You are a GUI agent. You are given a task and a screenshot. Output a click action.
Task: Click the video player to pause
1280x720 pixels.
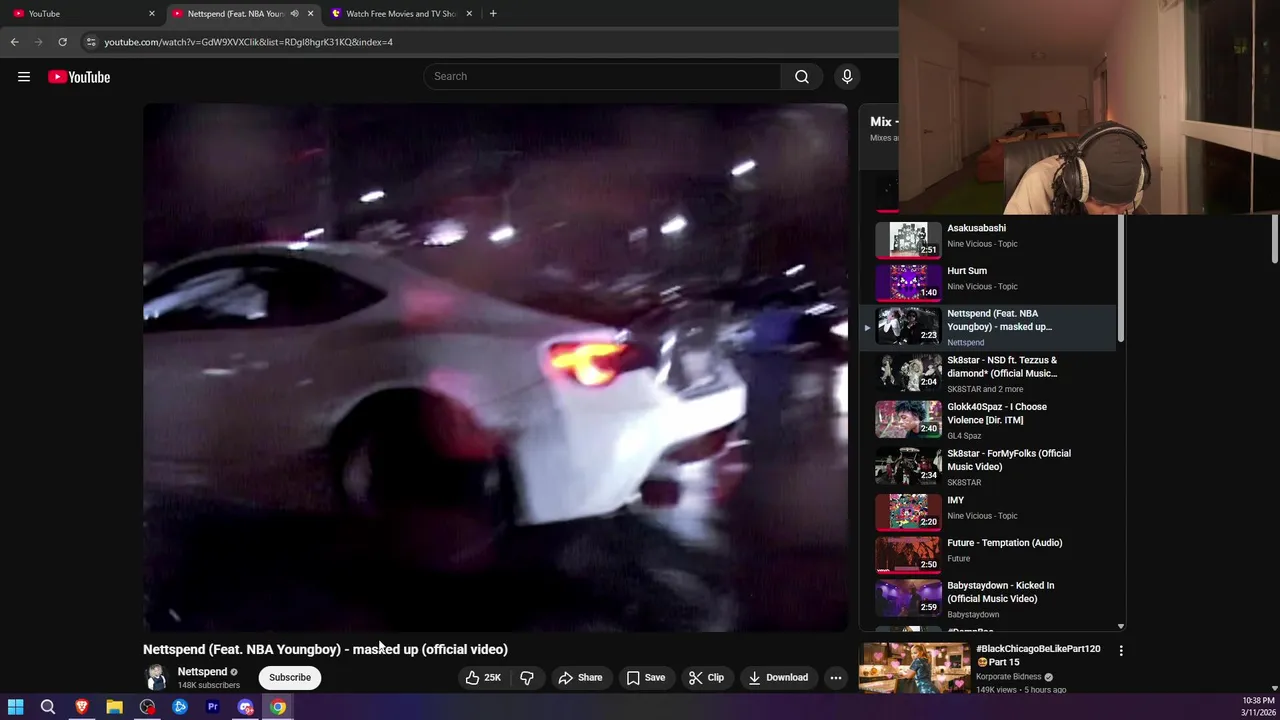click(x=495, y=367)
